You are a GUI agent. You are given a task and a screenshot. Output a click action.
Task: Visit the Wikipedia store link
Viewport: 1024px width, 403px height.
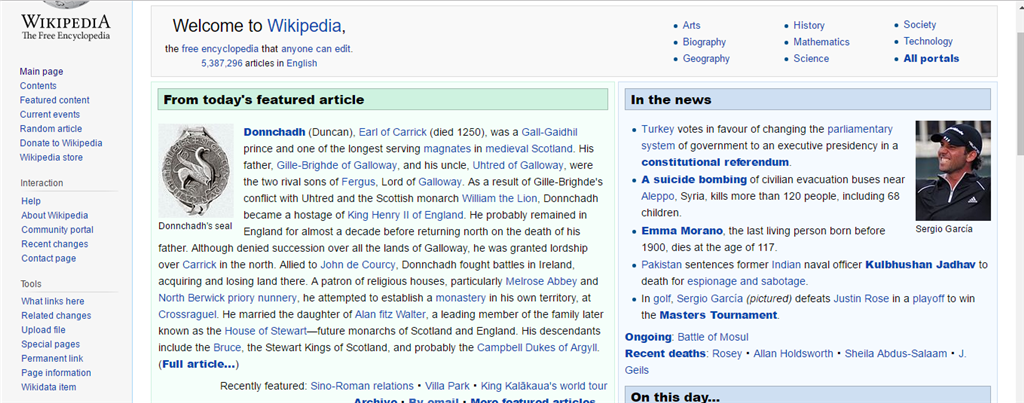click(x=51, y=158)
